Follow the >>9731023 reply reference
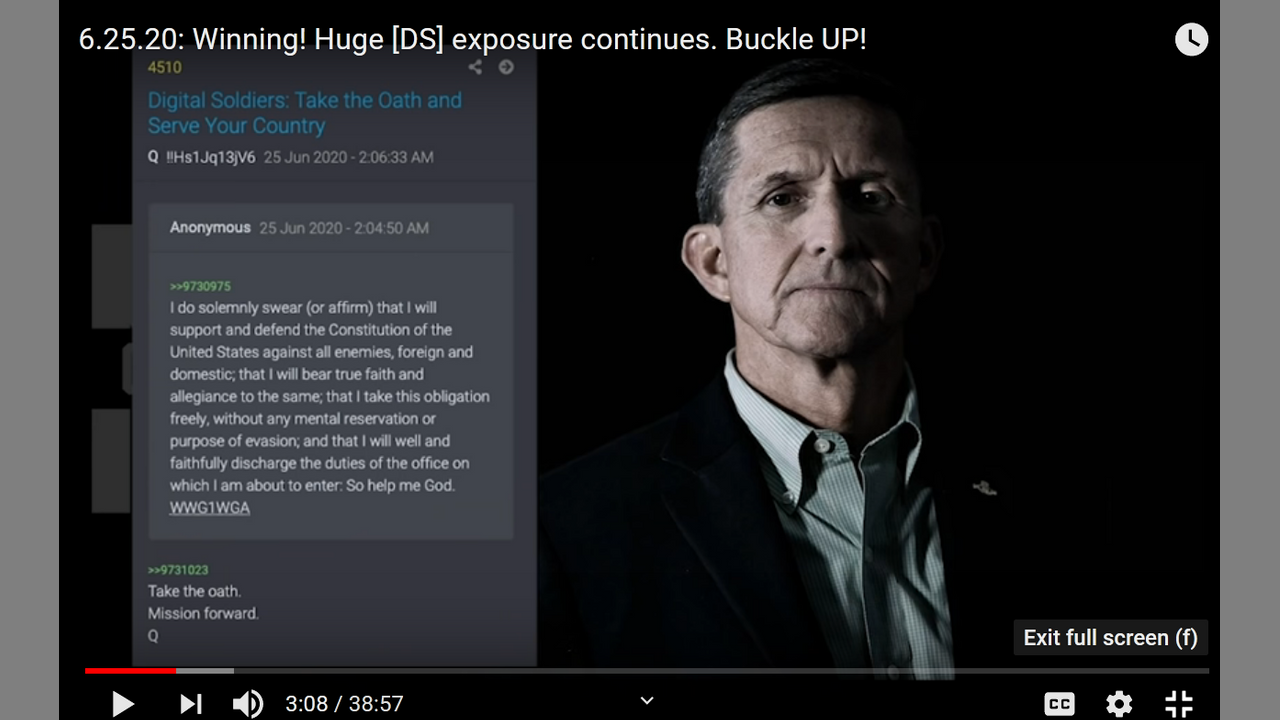 pos(178,570)
